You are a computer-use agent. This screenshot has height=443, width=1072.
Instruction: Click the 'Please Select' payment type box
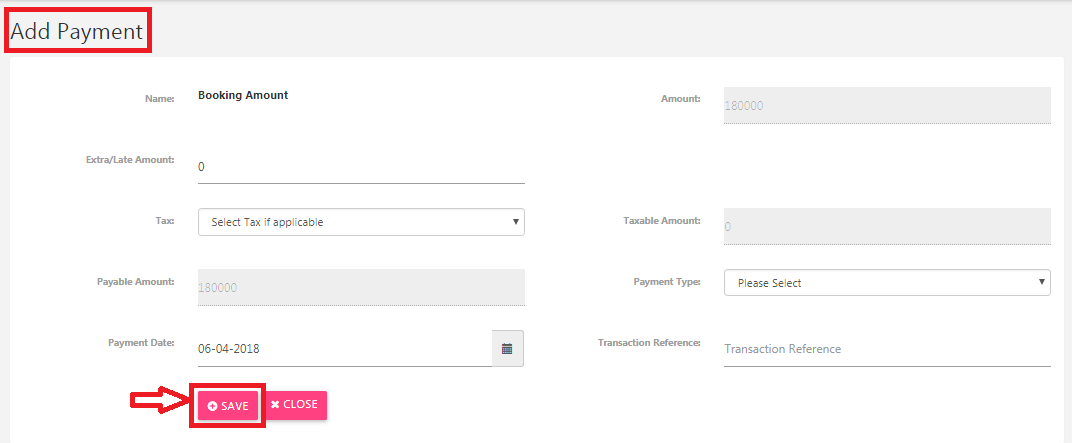(x=887, y=282)
